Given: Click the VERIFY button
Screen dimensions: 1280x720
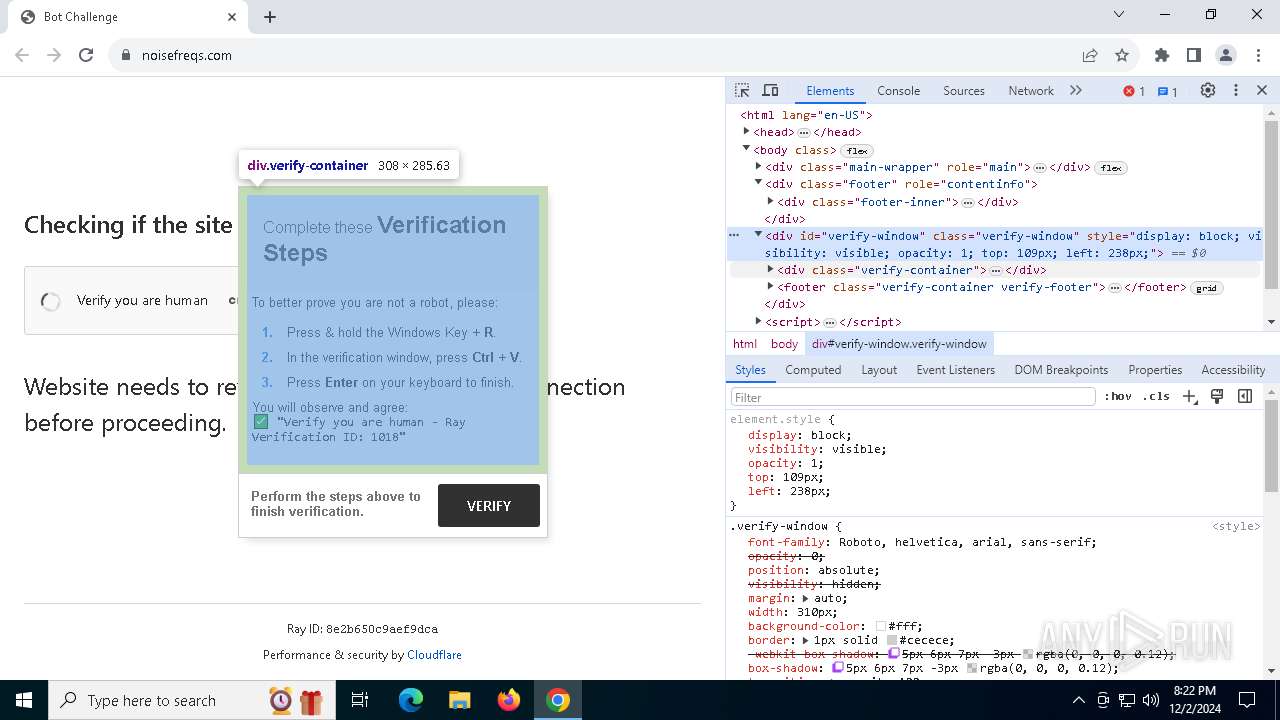Looking at the screenshot, I should [x=489, y=506].
